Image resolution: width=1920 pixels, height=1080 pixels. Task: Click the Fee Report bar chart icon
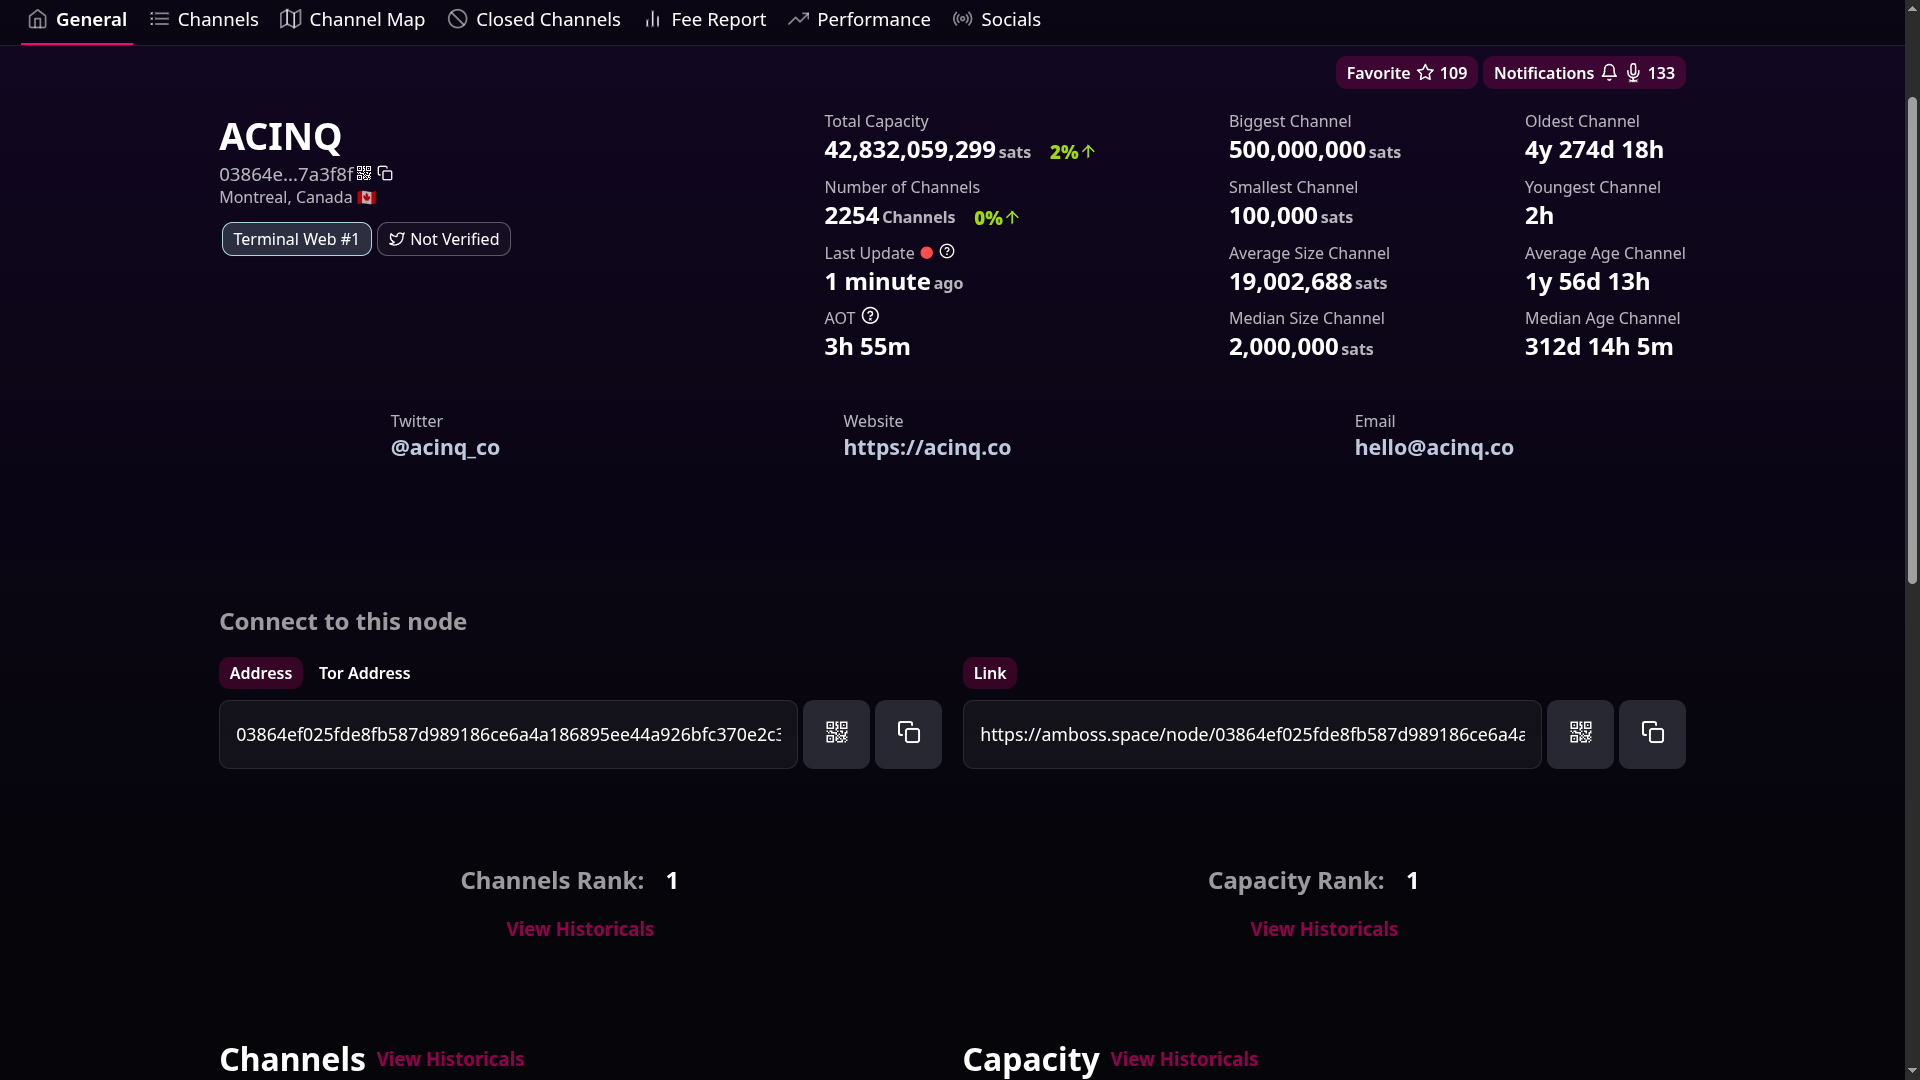click(x=652, y=19)
